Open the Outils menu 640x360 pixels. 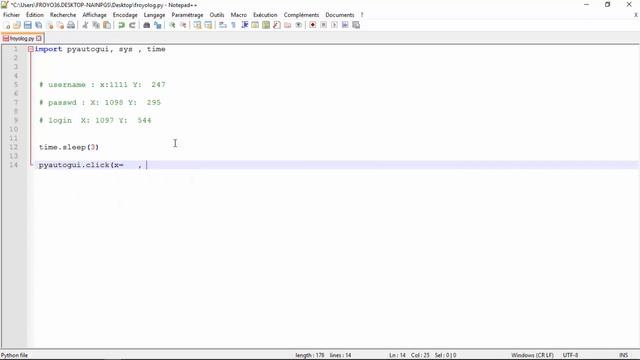pyautogui.click(x=217, y=15)
